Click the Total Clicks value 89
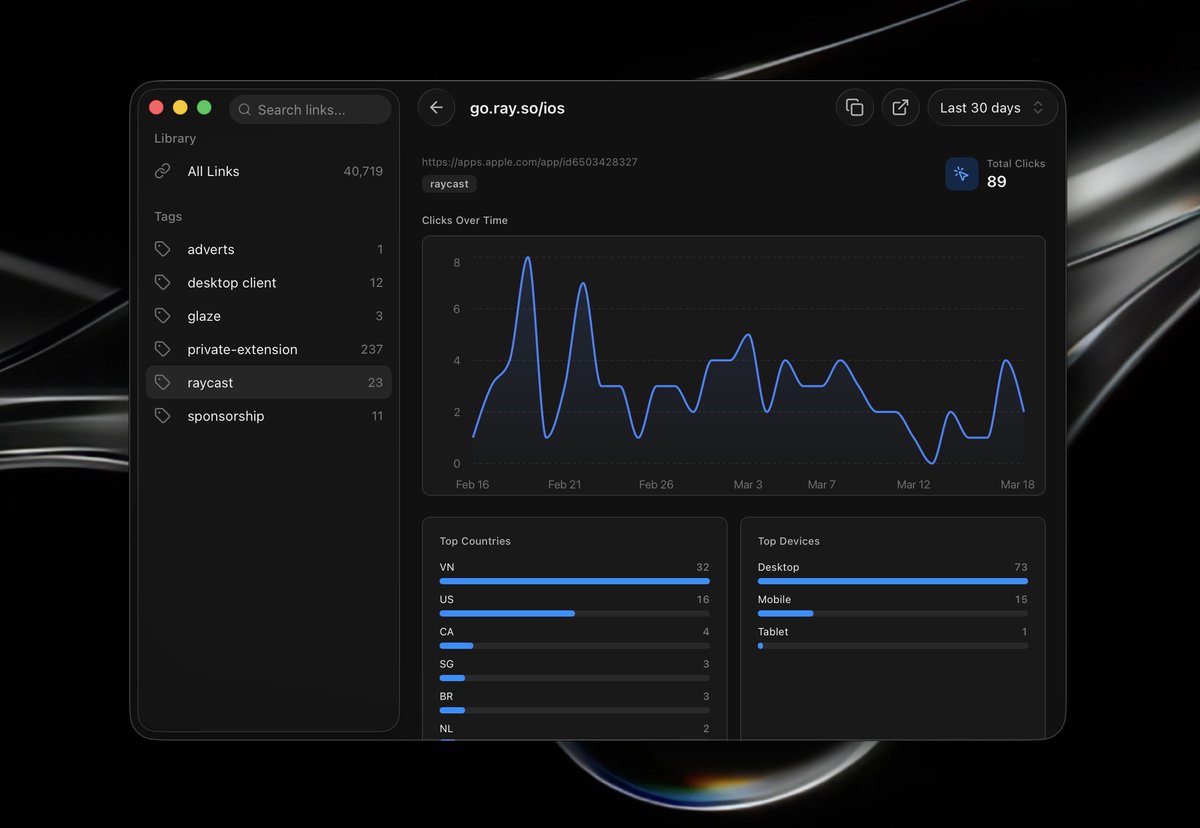 [x=996, y=182]
